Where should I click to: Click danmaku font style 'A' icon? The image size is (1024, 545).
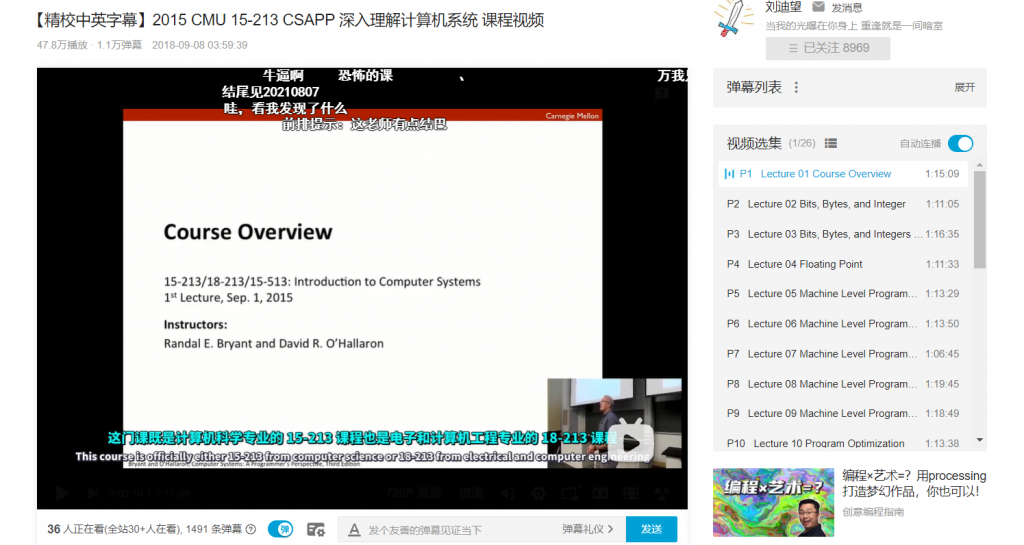pos(354,529)
